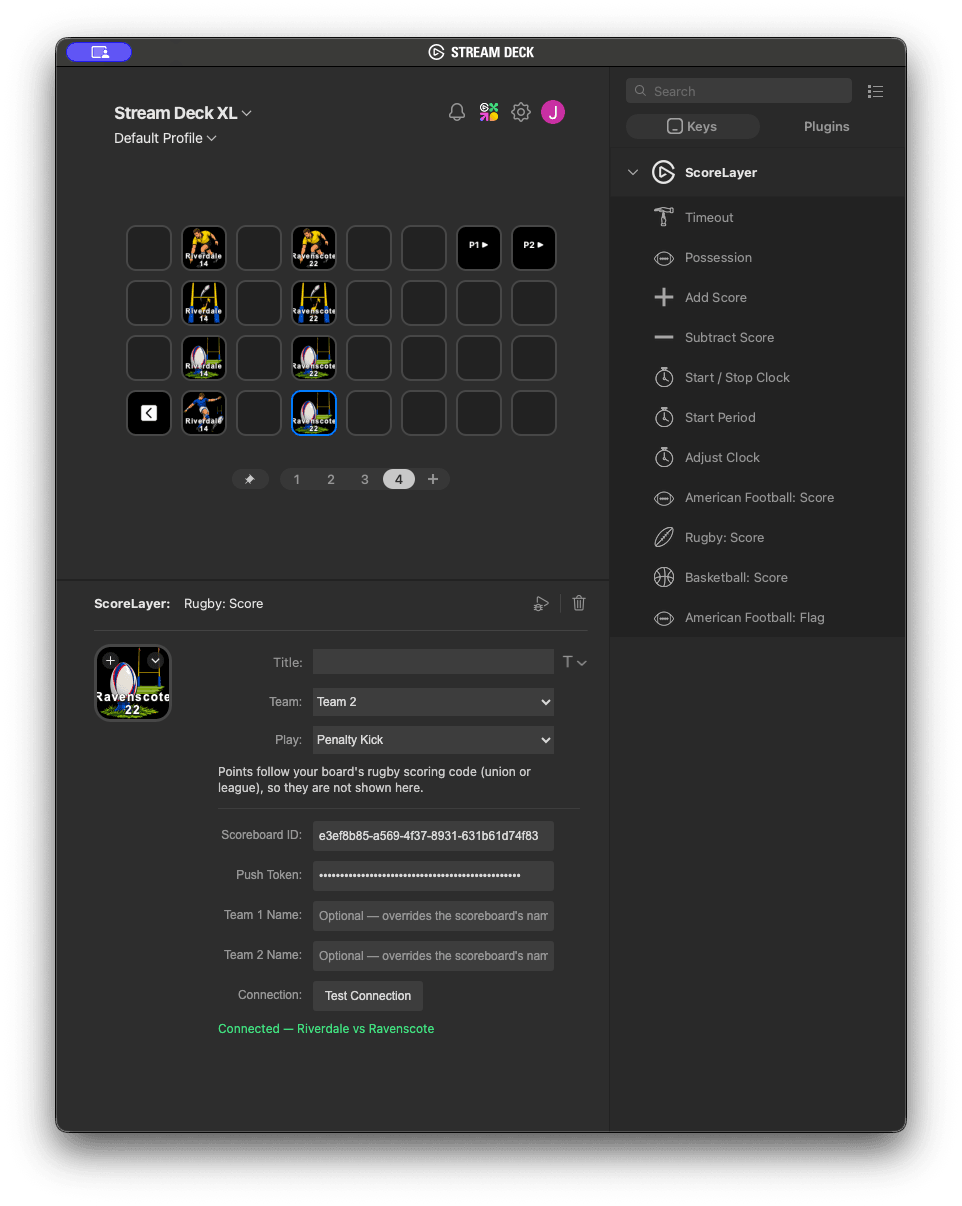962x1206 pixels.
Task: Choose the Start Period action
Action: (x=757, y=417)
